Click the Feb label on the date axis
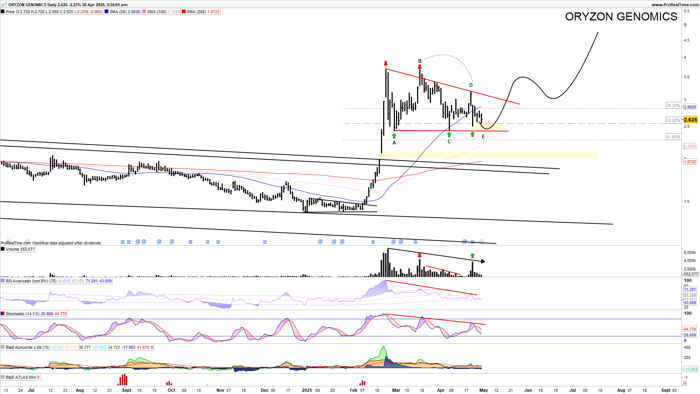Screen dimensions: 700x394 (x=354, y=390)
